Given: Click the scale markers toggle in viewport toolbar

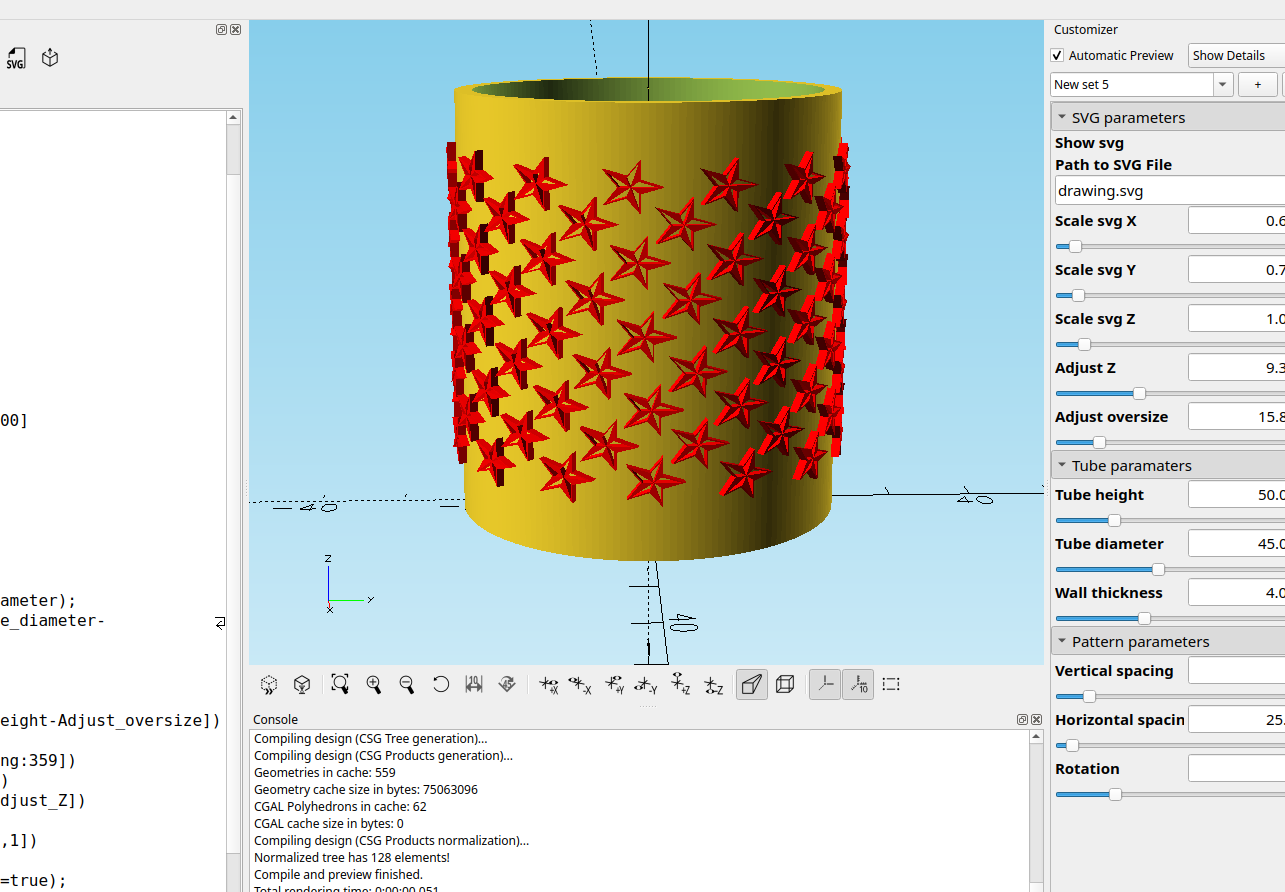Looking at the screenshot, I should (858, 684).
